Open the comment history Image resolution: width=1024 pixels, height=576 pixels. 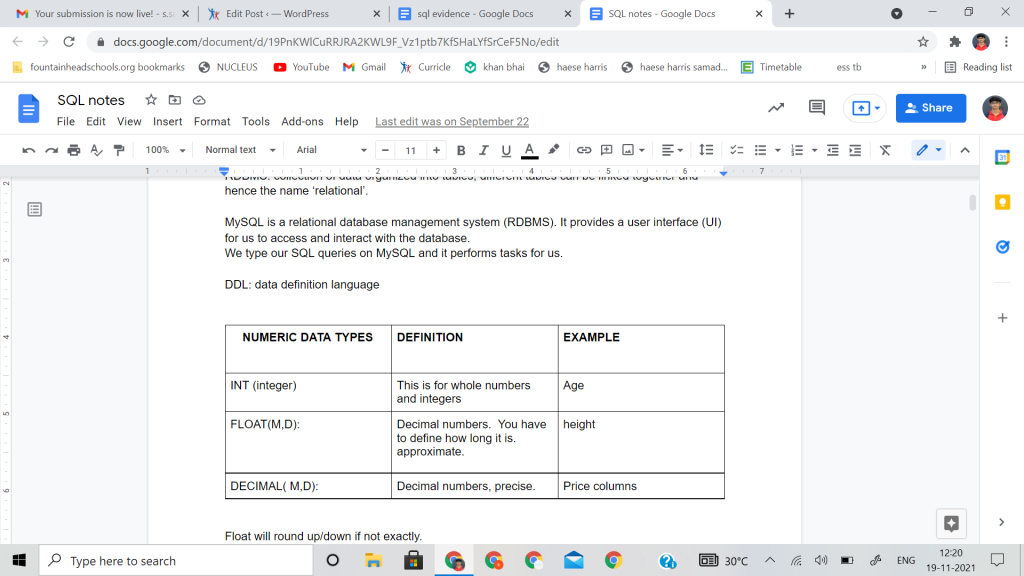[816, 108]
